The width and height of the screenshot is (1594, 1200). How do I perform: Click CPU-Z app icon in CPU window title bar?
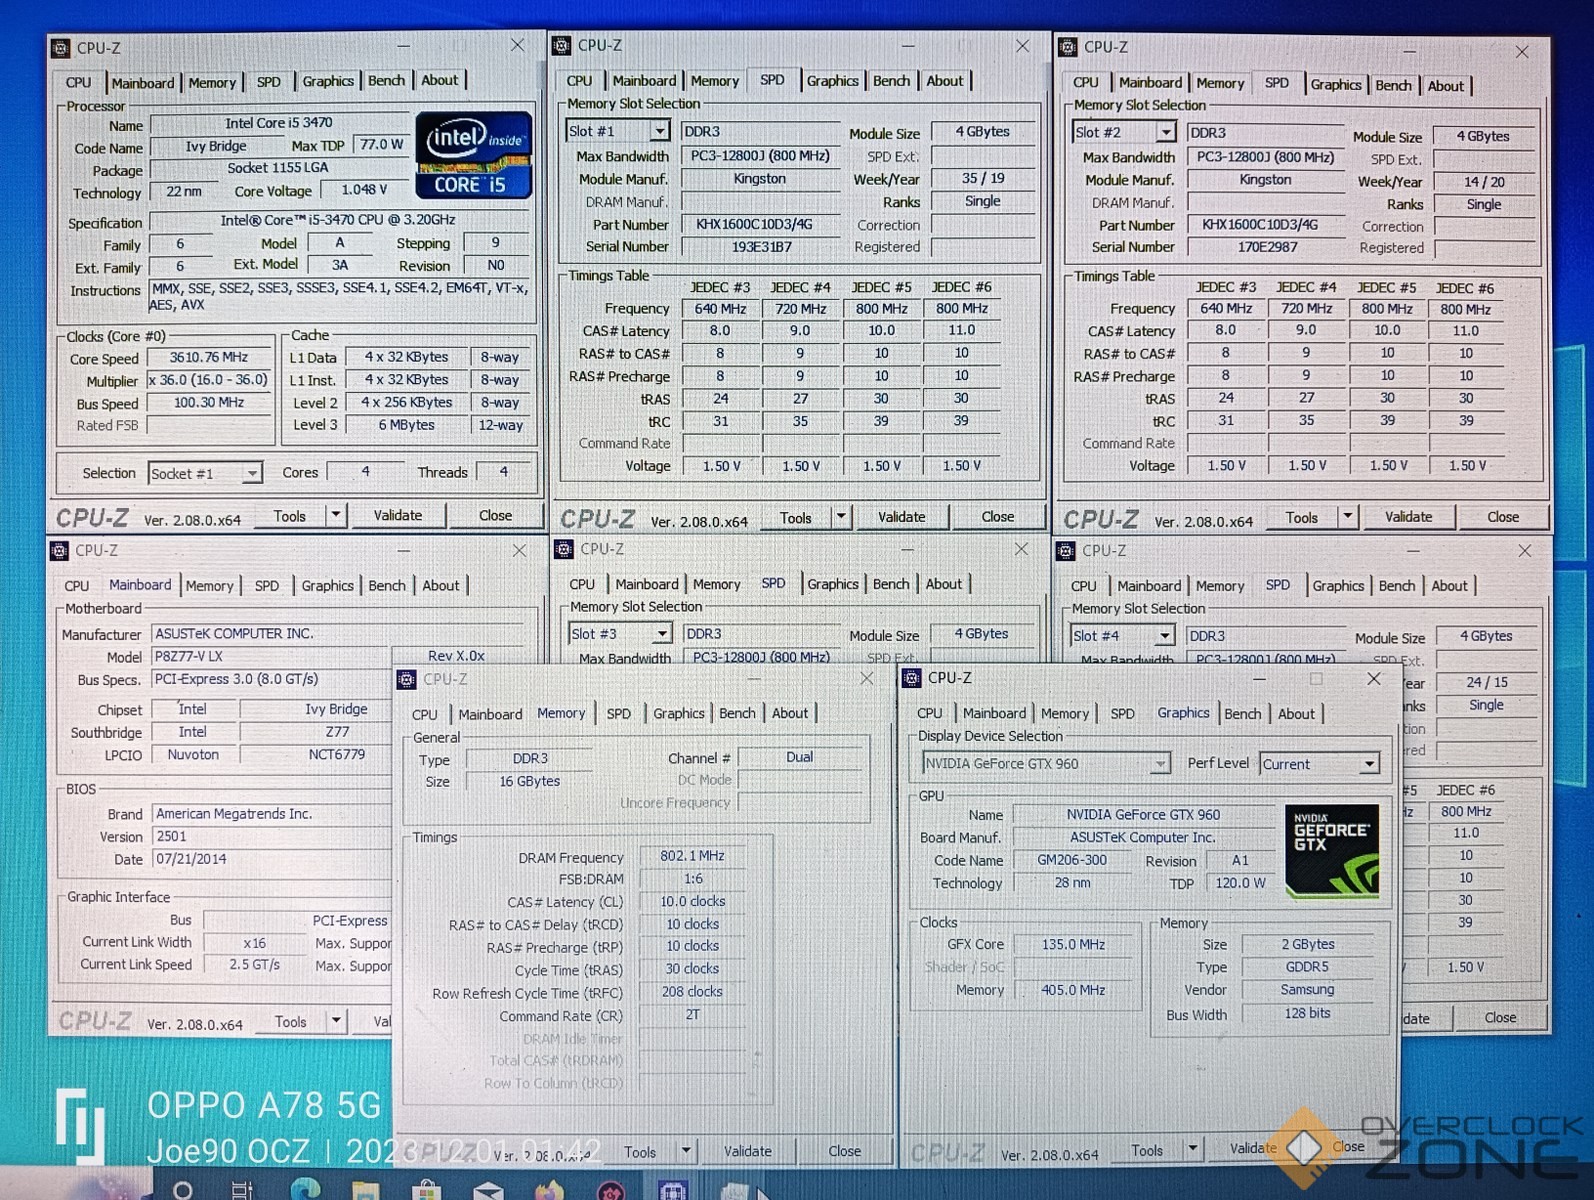pos(61,48)
